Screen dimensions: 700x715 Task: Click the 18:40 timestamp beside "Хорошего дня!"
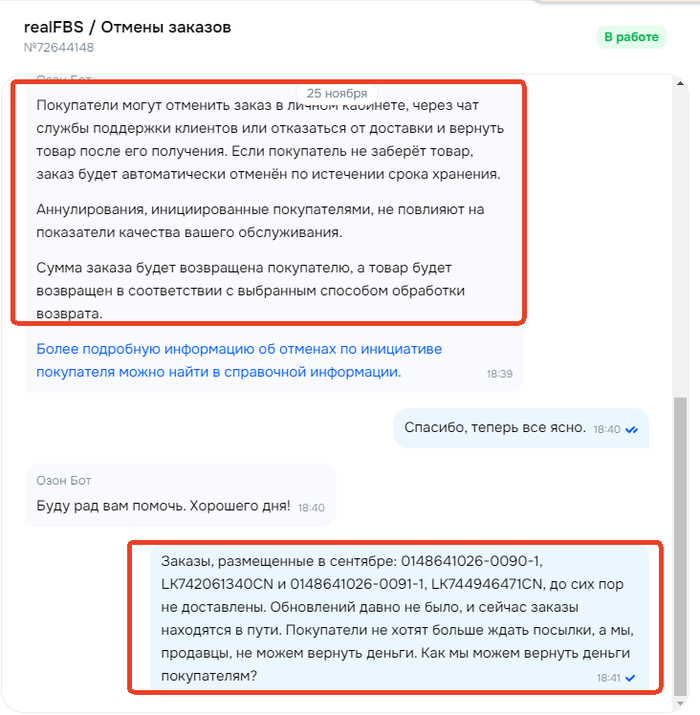click(x=311, y=508)
